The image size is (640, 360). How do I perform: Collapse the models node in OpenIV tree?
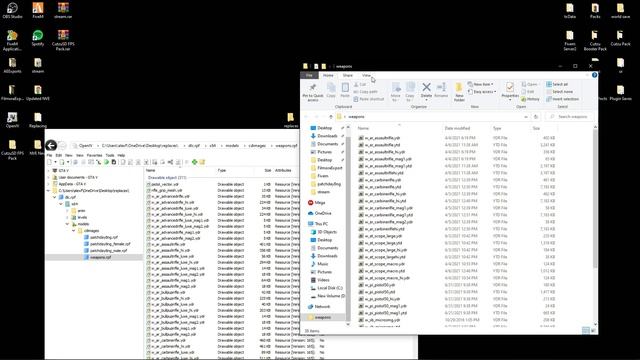tap(67, 224)
